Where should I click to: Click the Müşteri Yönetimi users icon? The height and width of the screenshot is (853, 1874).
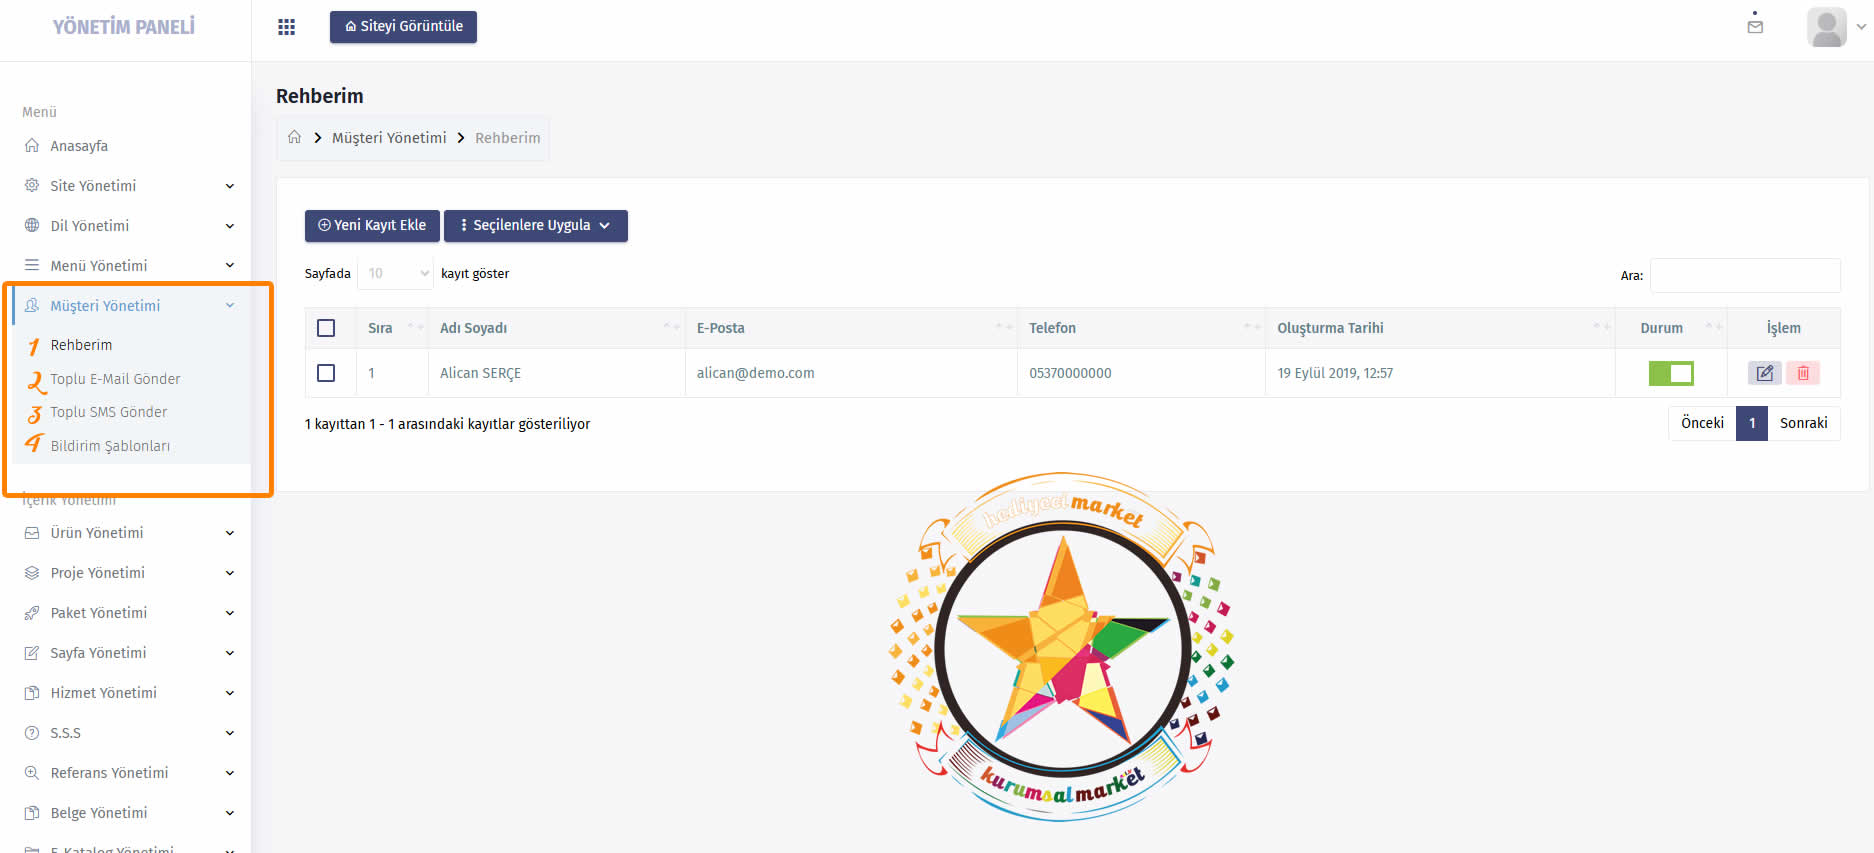(32, 305)
